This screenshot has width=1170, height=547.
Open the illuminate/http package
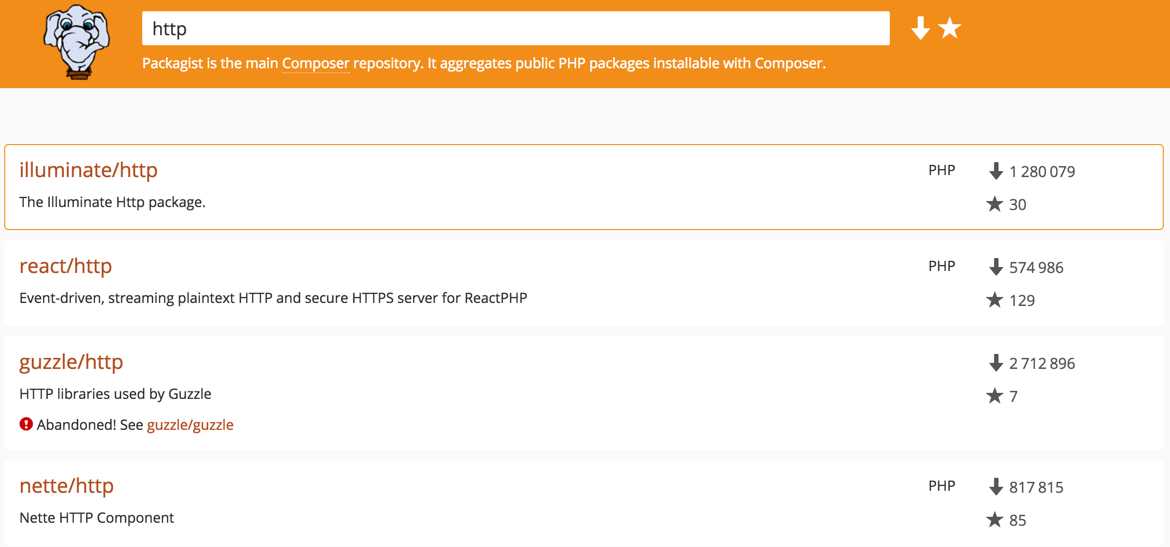[x=89, y=170]
